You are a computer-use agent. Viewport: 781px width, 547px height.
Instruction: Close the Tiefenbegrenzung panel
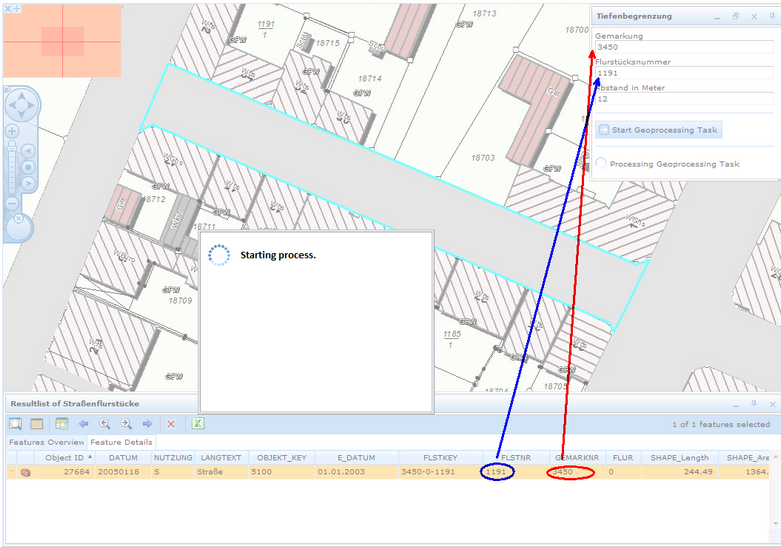point(754,16)
